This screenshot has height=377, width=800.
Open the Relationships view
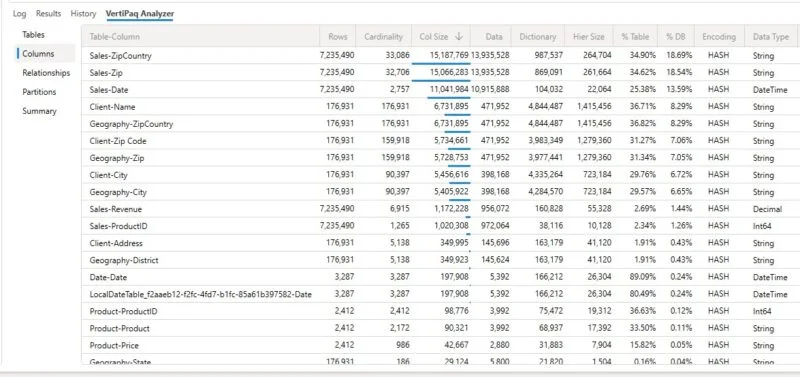[46, 73]
